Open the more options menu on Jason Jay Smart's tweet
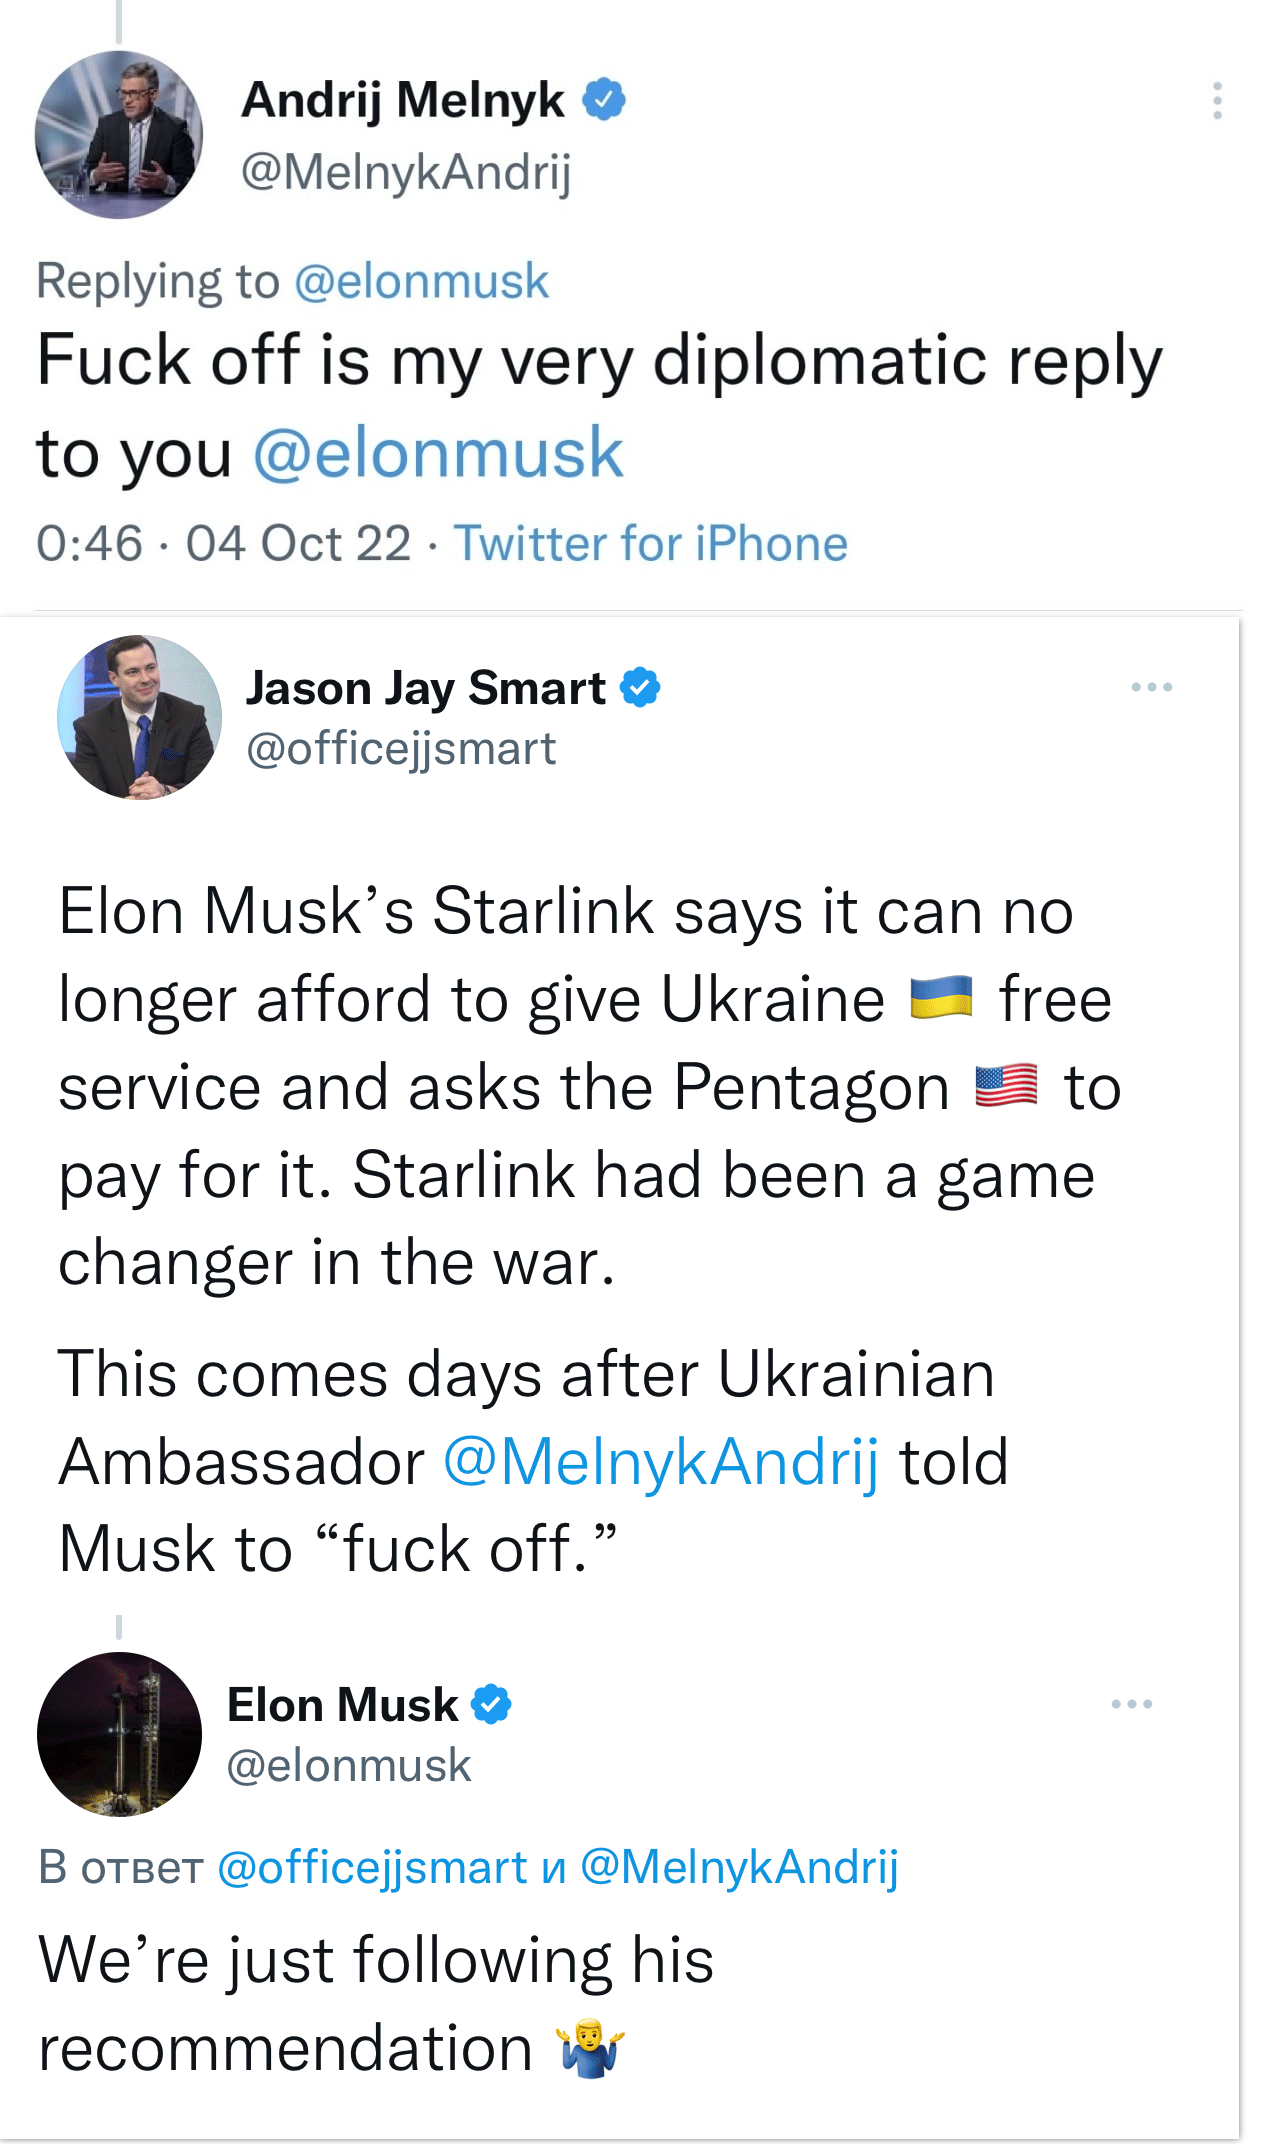 [x=1151, y=688]
